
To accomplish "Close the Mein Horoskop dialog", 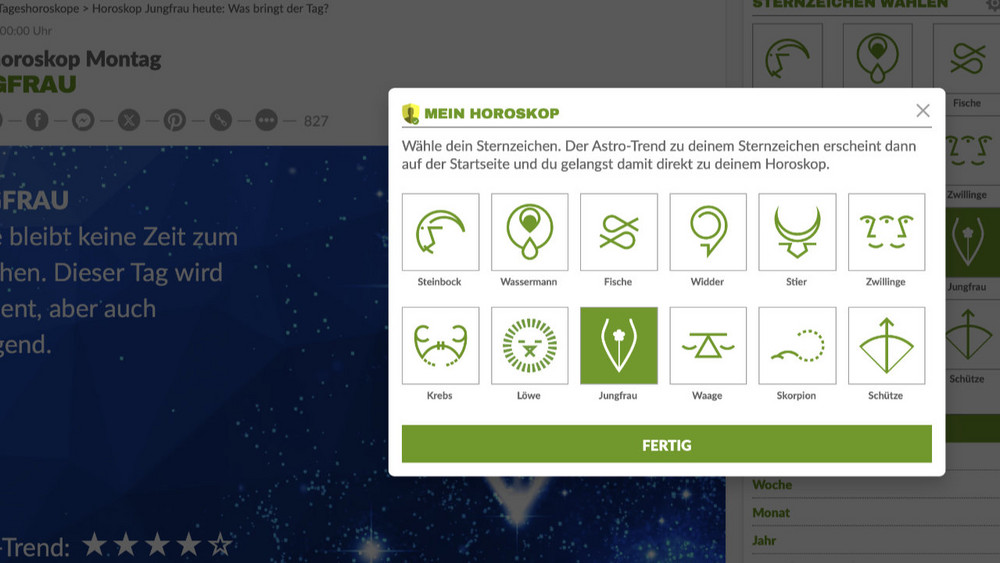I will click(x=923, y=111).
